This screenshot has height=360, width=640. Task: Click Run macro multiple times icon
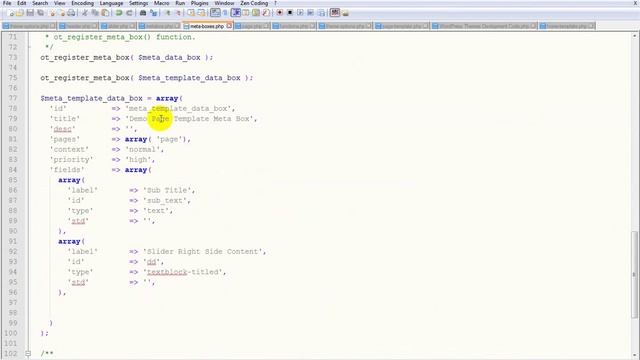click(311, 13)
